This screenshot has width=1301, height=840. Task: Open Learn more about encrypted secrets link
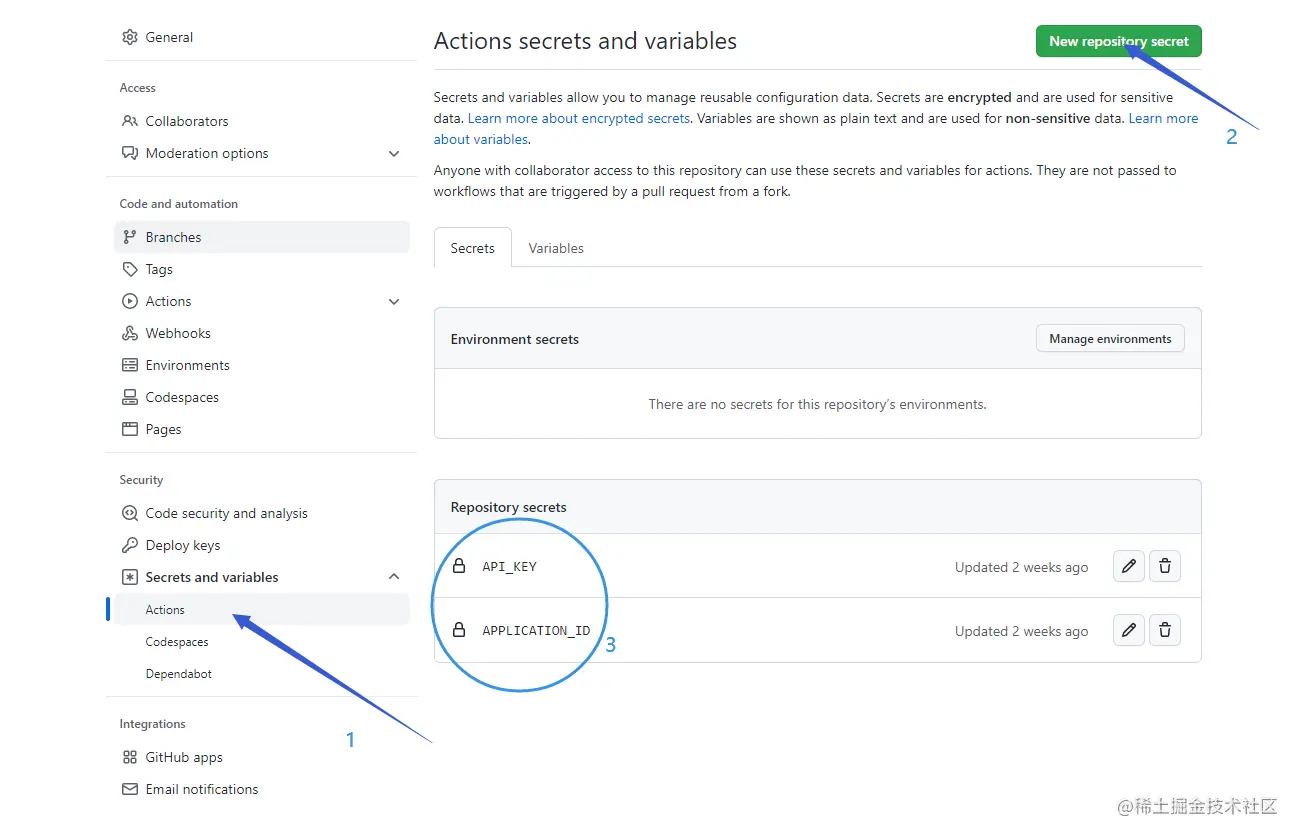tap(578, 118)
